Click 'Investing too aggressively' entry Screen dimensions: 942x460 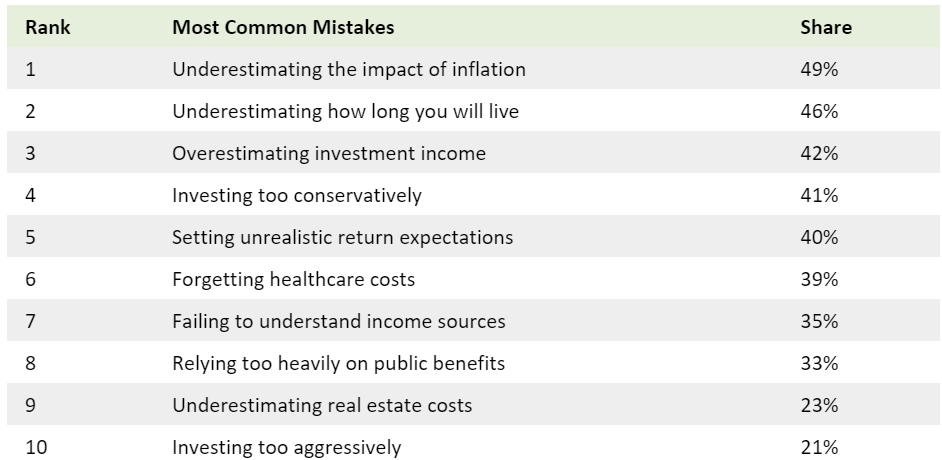(286, 447)
